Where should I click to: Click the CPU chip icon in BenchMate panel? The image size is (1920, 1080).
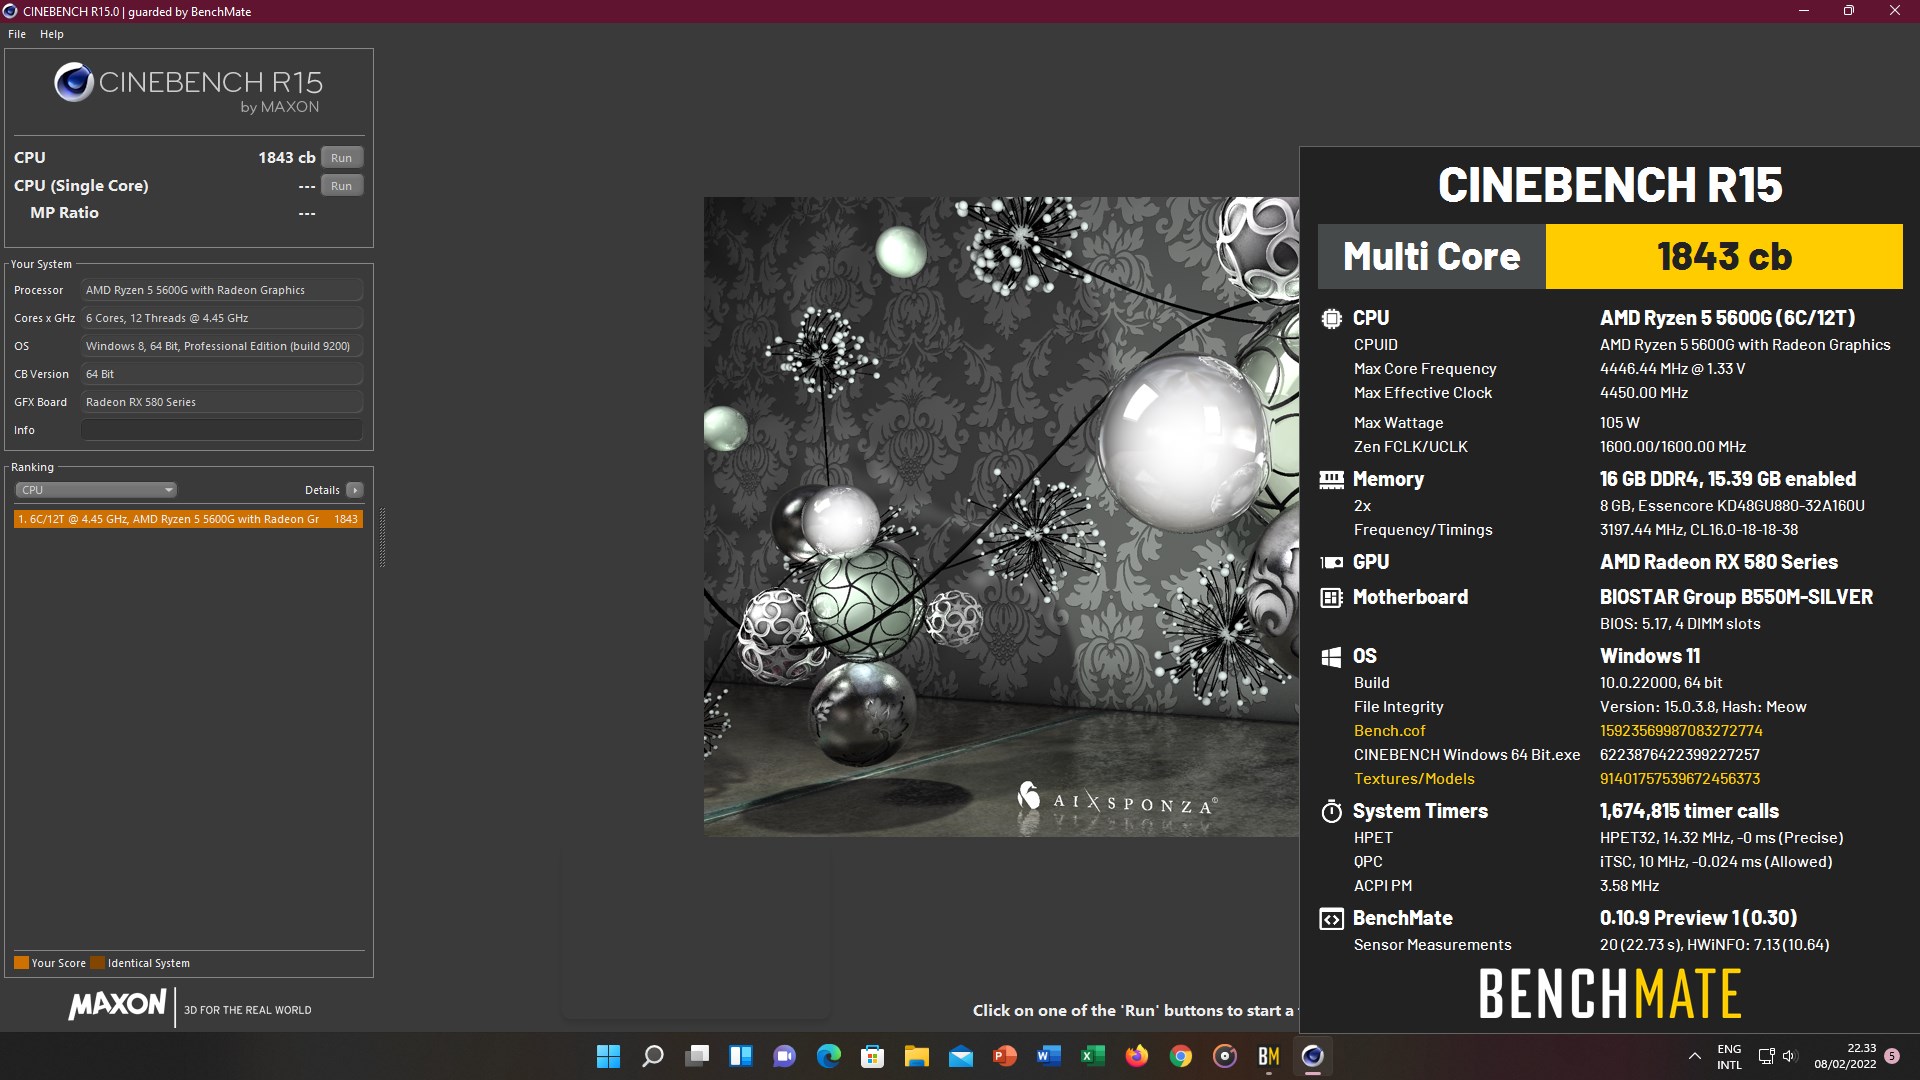(1331, 318)
